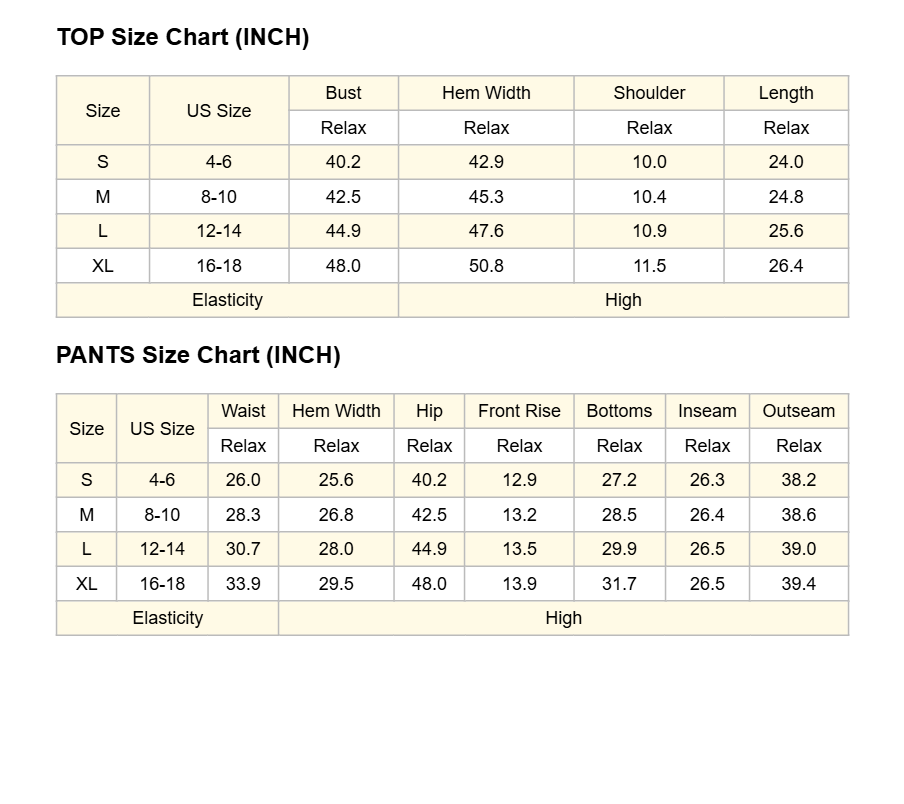Click the front rise value 13.5
904x804 pixels.
519,549
